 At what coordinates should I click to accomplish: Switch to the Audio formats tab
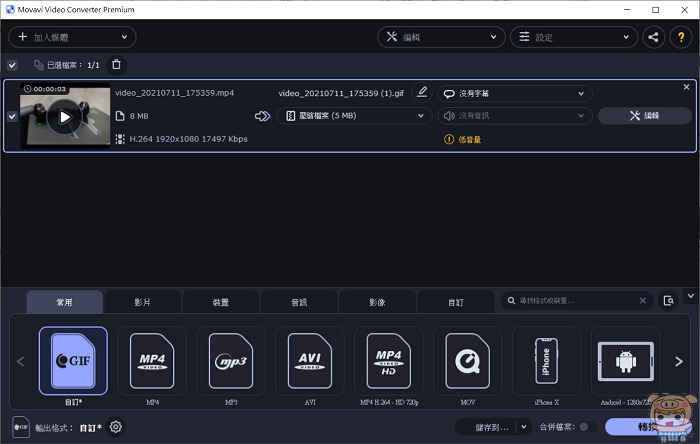(x=299, y=302)
